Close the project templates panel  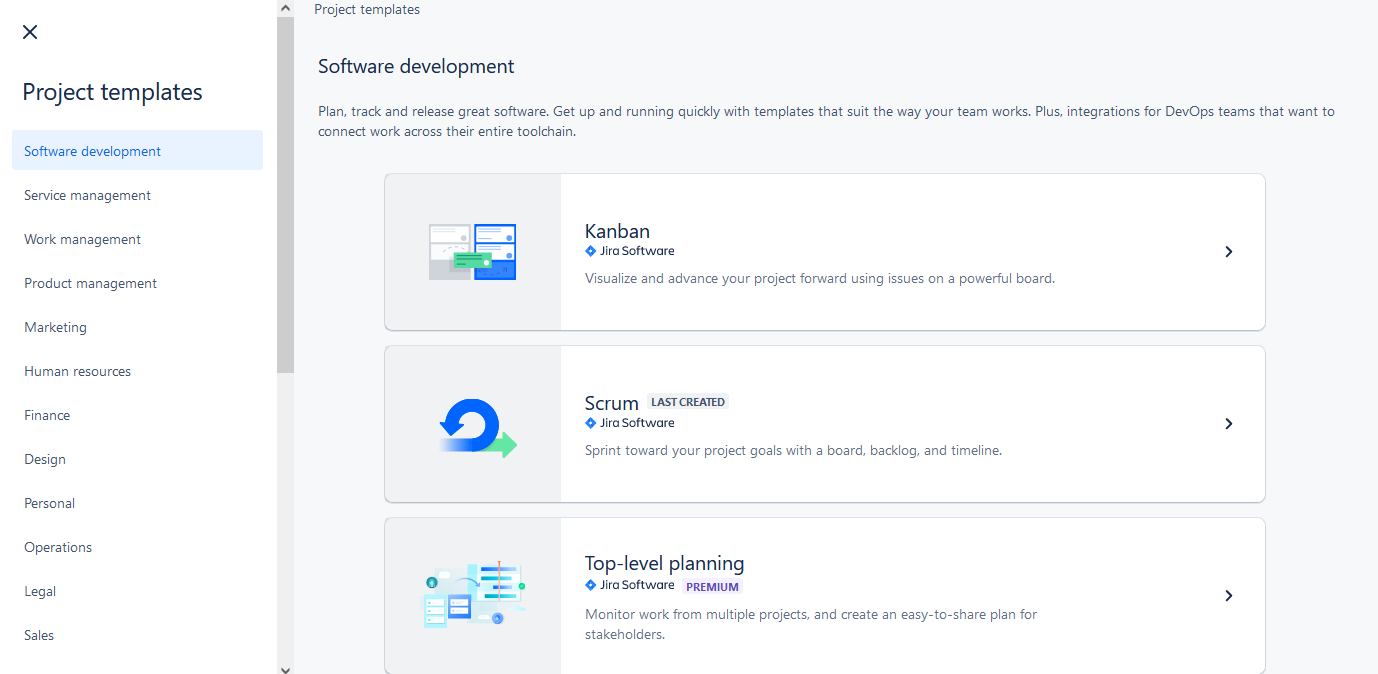(x=29, y=31)
